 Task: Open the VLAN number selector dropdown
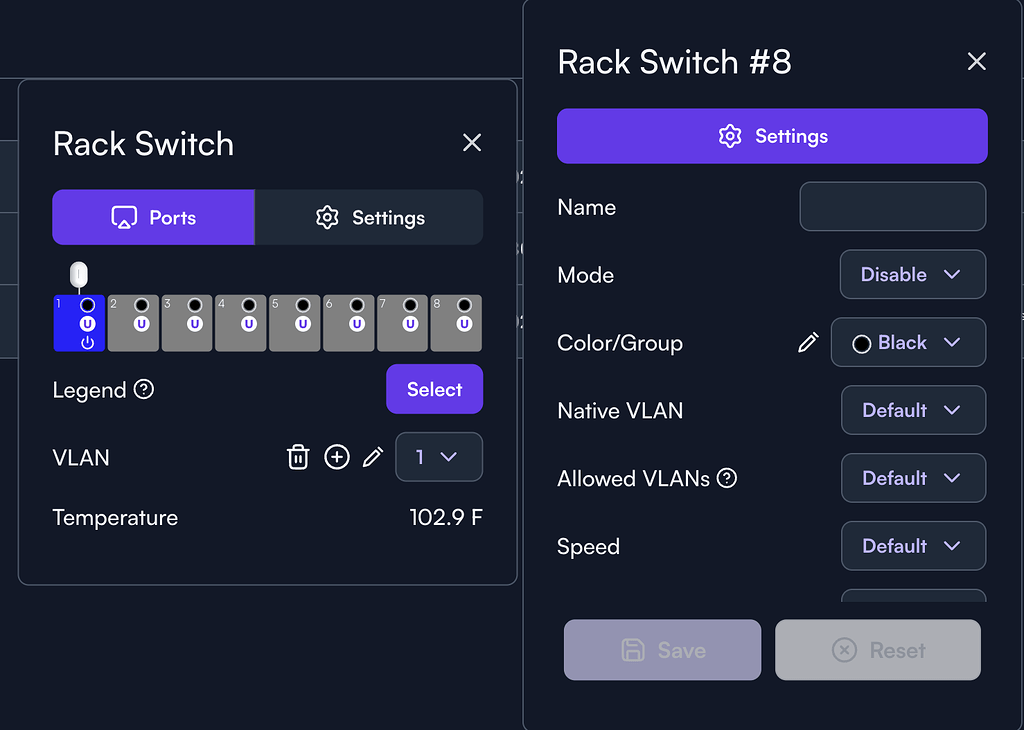pos(439,457)
